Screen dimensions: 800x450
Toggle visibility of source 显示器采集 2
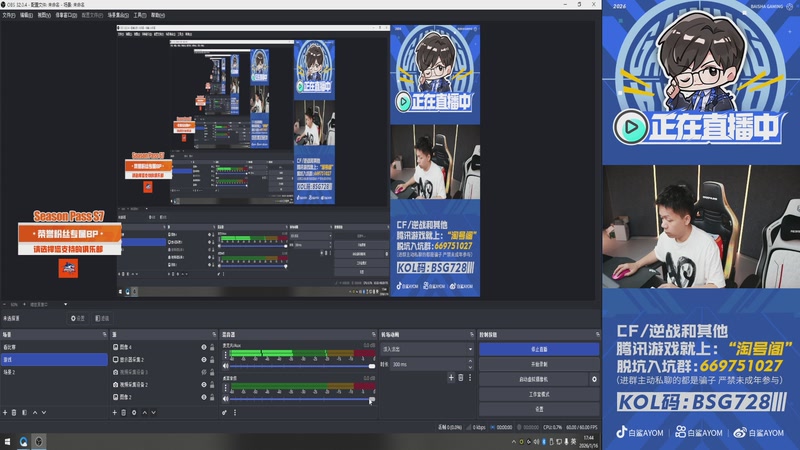tap(204, 360)
